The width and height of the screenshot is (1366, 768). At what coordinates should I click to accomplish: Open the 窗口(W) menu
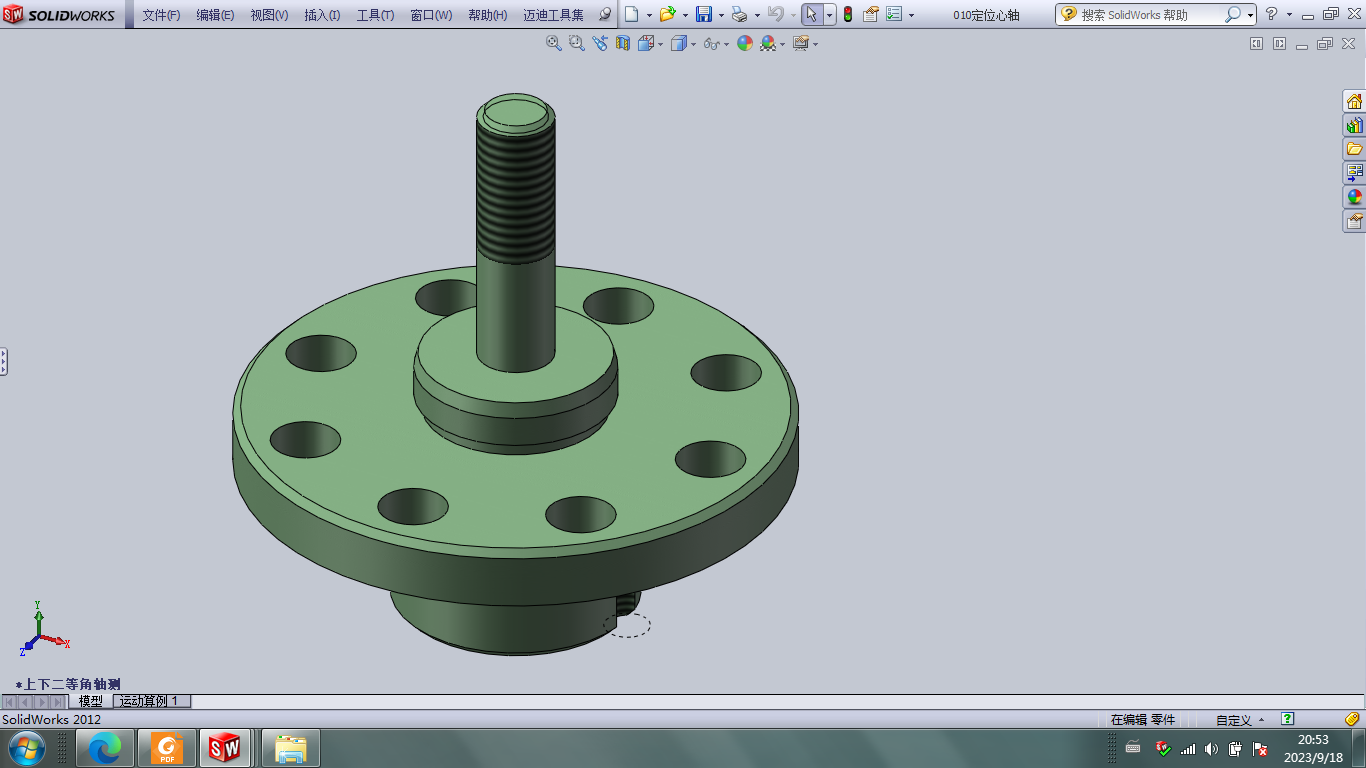[431, 15]
